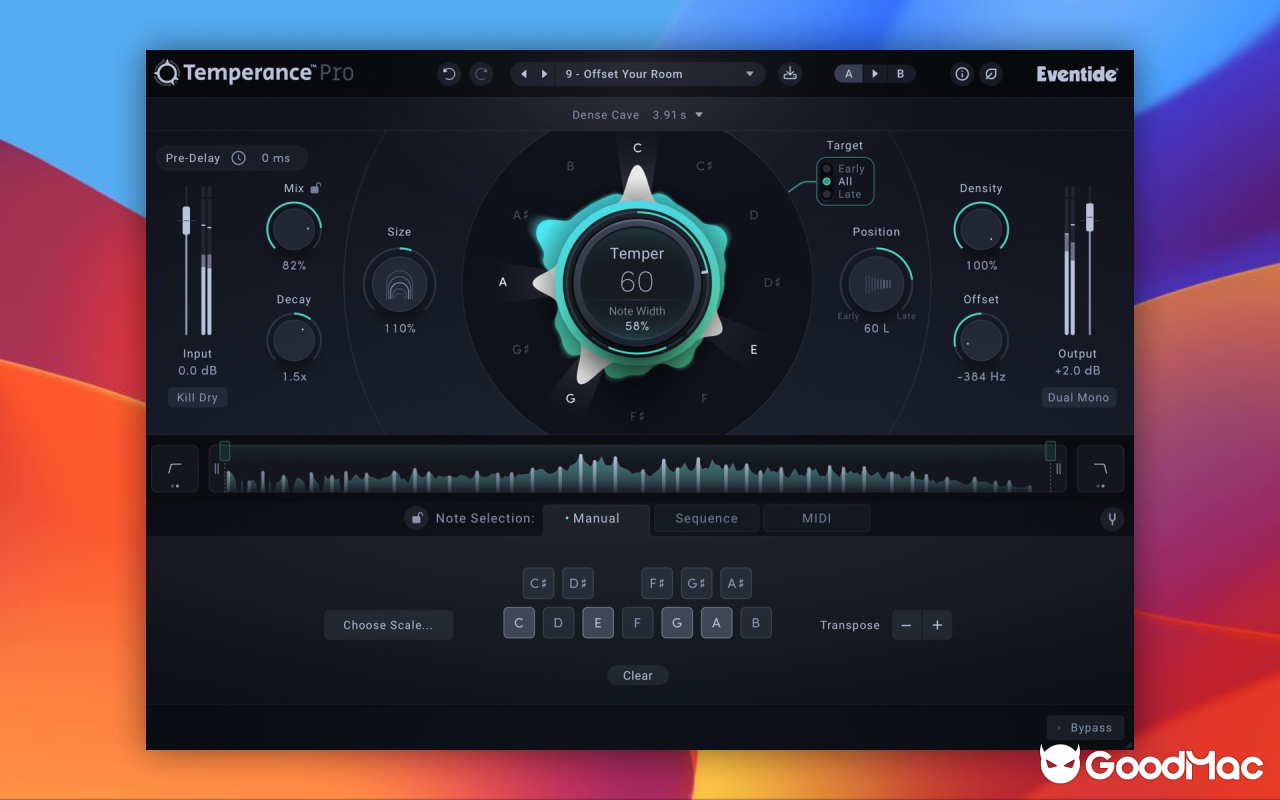
Task: Click the padlock icon beside Note Selection
Action: pyautogui.click(x=417, y=518)
